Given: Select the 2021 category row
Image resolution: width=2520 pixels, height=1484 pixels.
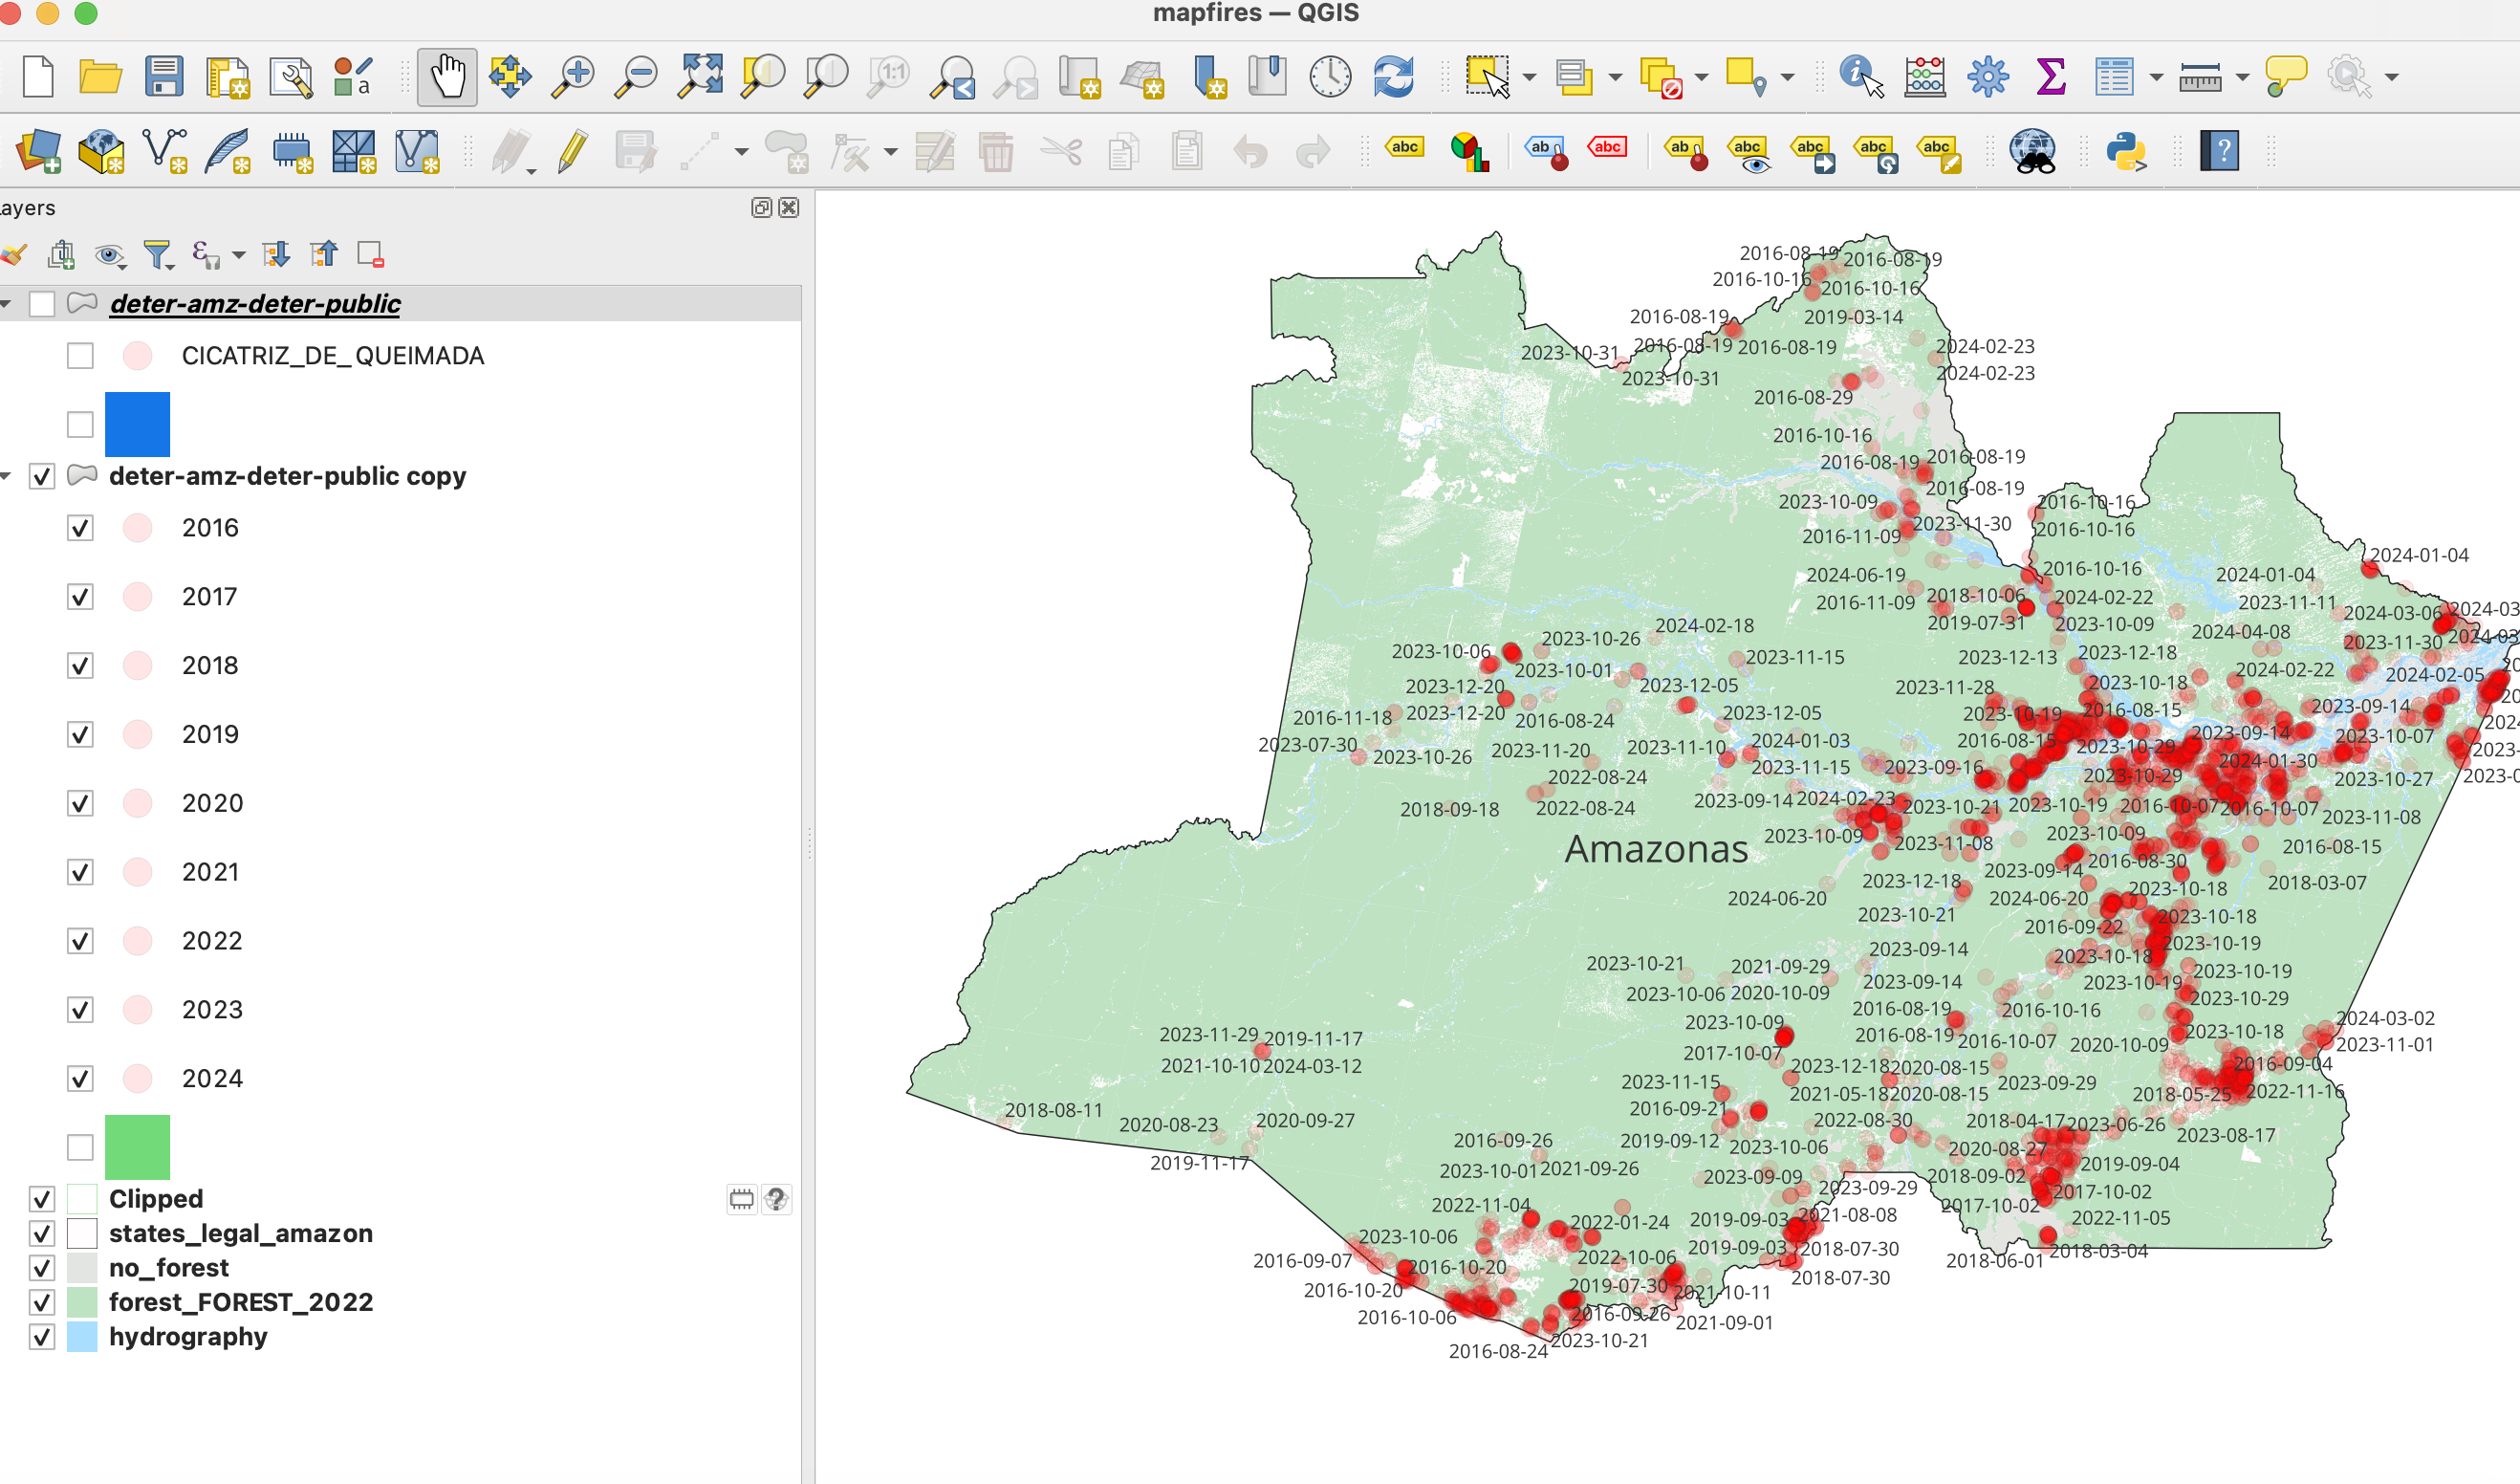Looking at the screenshot, I should 211,872.
